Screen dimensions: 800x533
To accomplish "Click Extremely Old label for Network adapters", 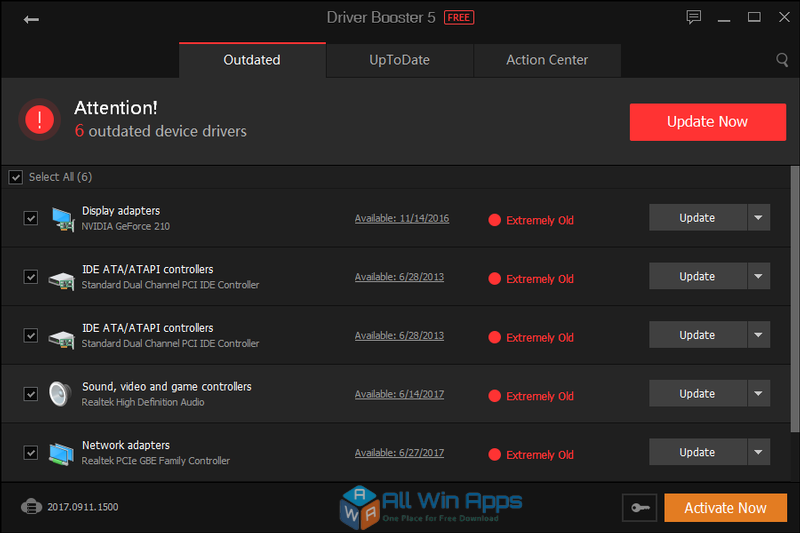I will 540,455.
